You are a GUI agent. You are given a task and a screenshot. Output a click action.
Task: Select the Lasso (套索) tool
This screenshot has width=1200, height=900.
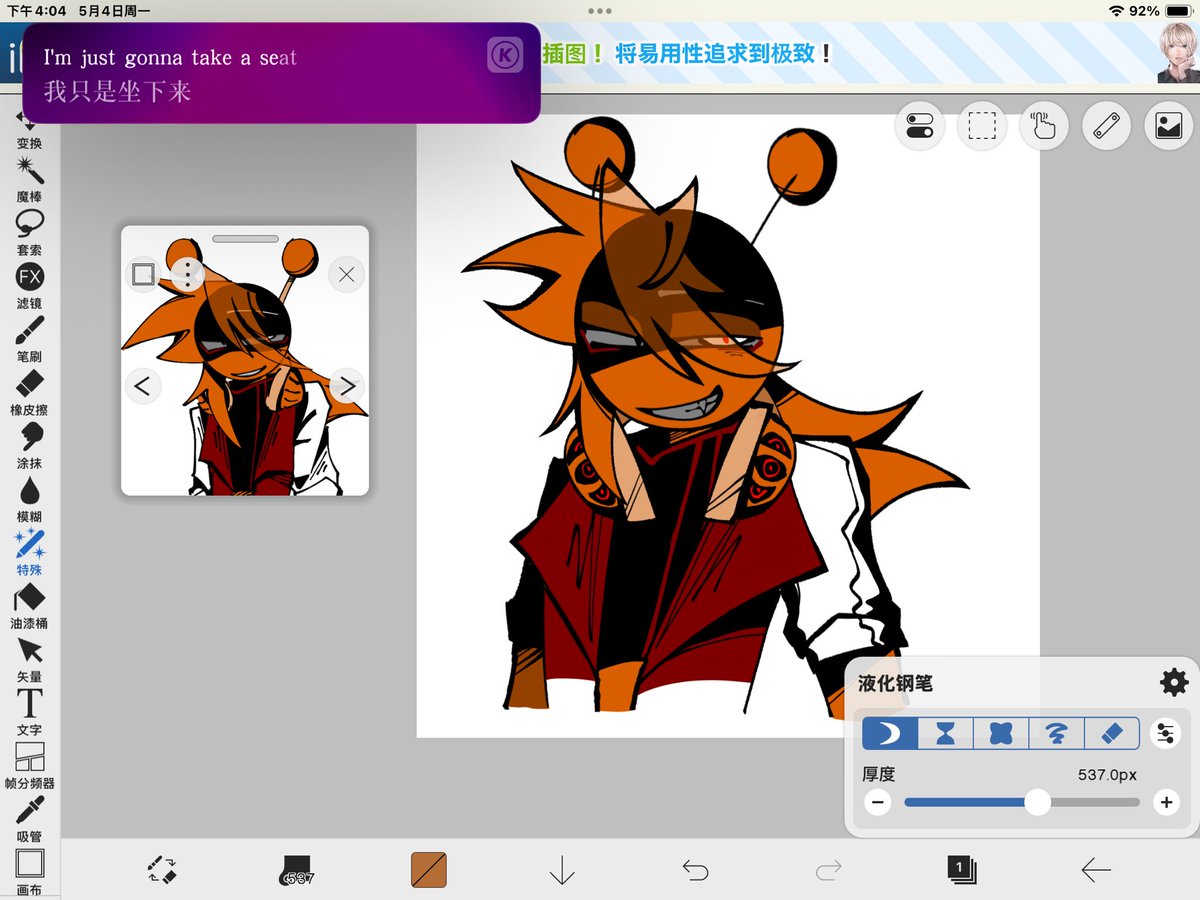tap(29, 231)
